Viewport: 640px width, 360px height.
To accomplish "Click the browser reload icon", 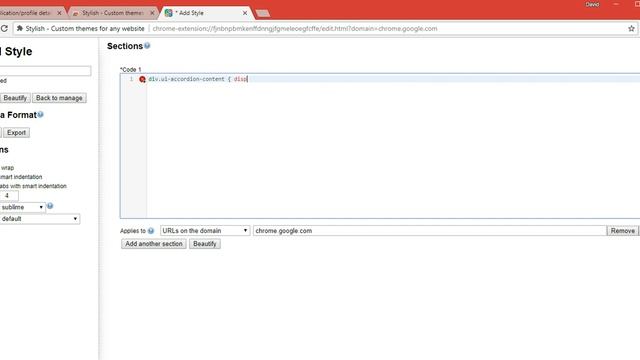I will [4, 29].
